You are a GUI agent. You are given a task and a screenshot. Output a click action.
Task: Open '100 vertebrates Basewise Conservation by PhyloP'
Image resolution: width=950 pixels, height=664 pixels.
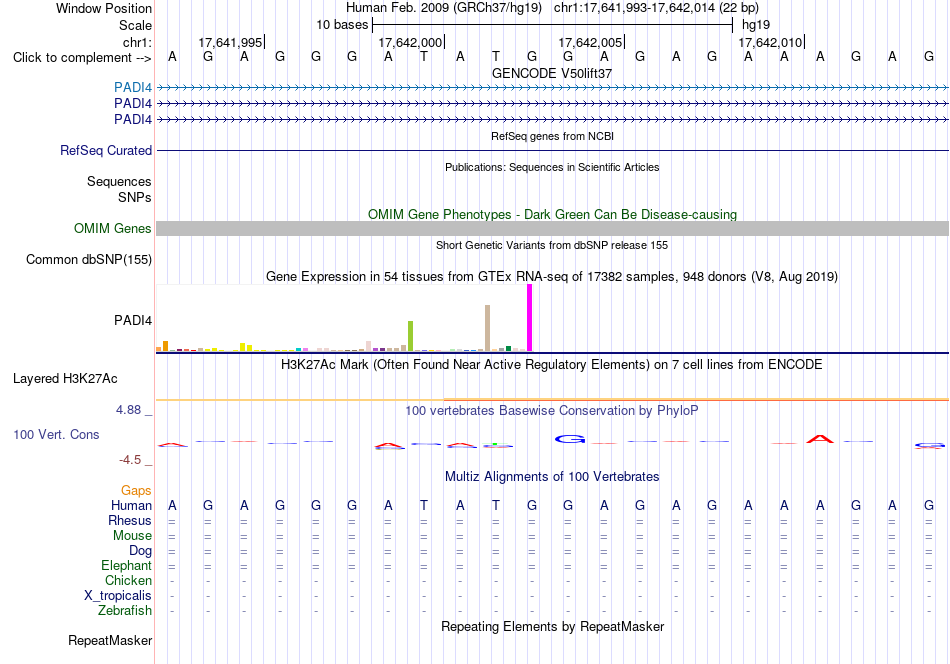coord(552,411)
